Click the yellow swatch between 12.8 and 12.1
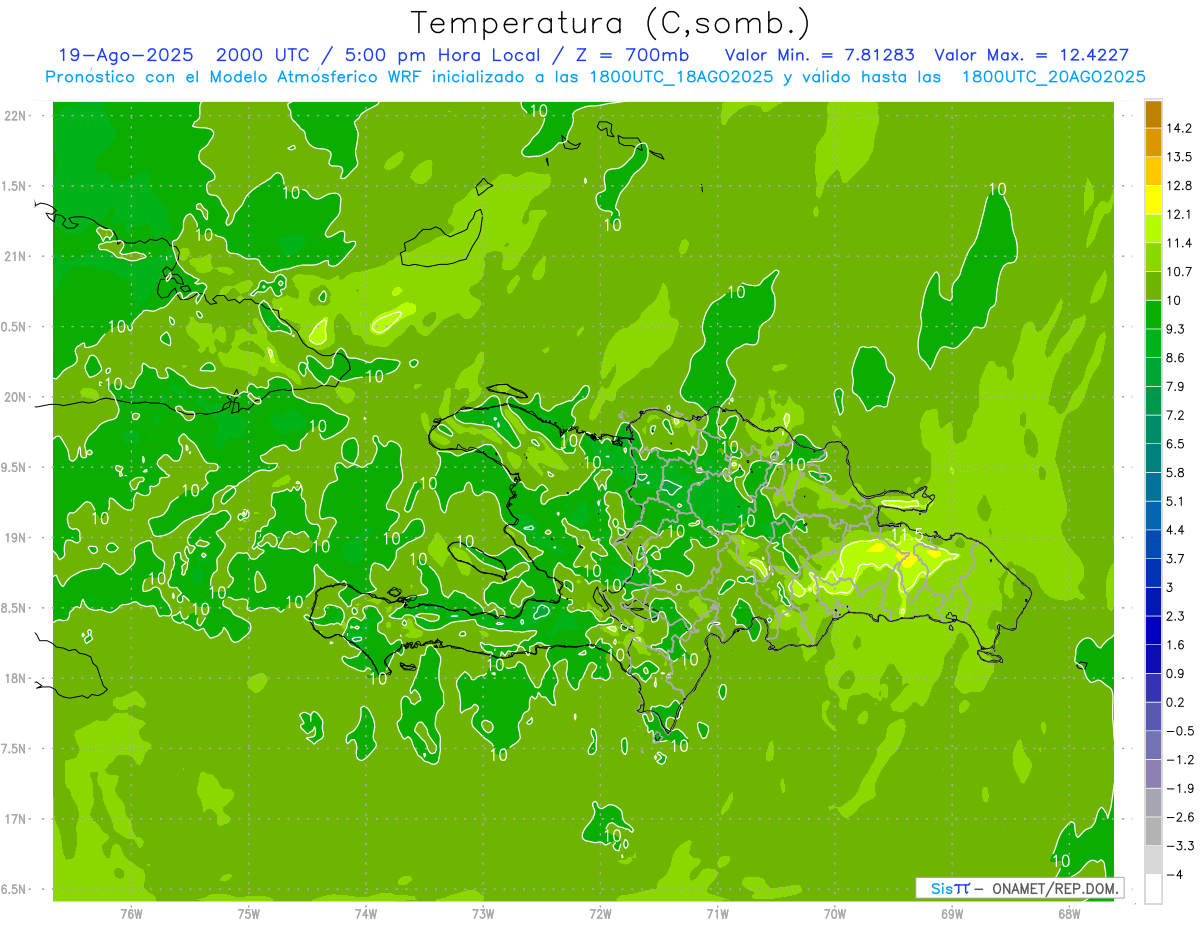This screenshot has height=927, width=1200. (x=1153, y=200)
